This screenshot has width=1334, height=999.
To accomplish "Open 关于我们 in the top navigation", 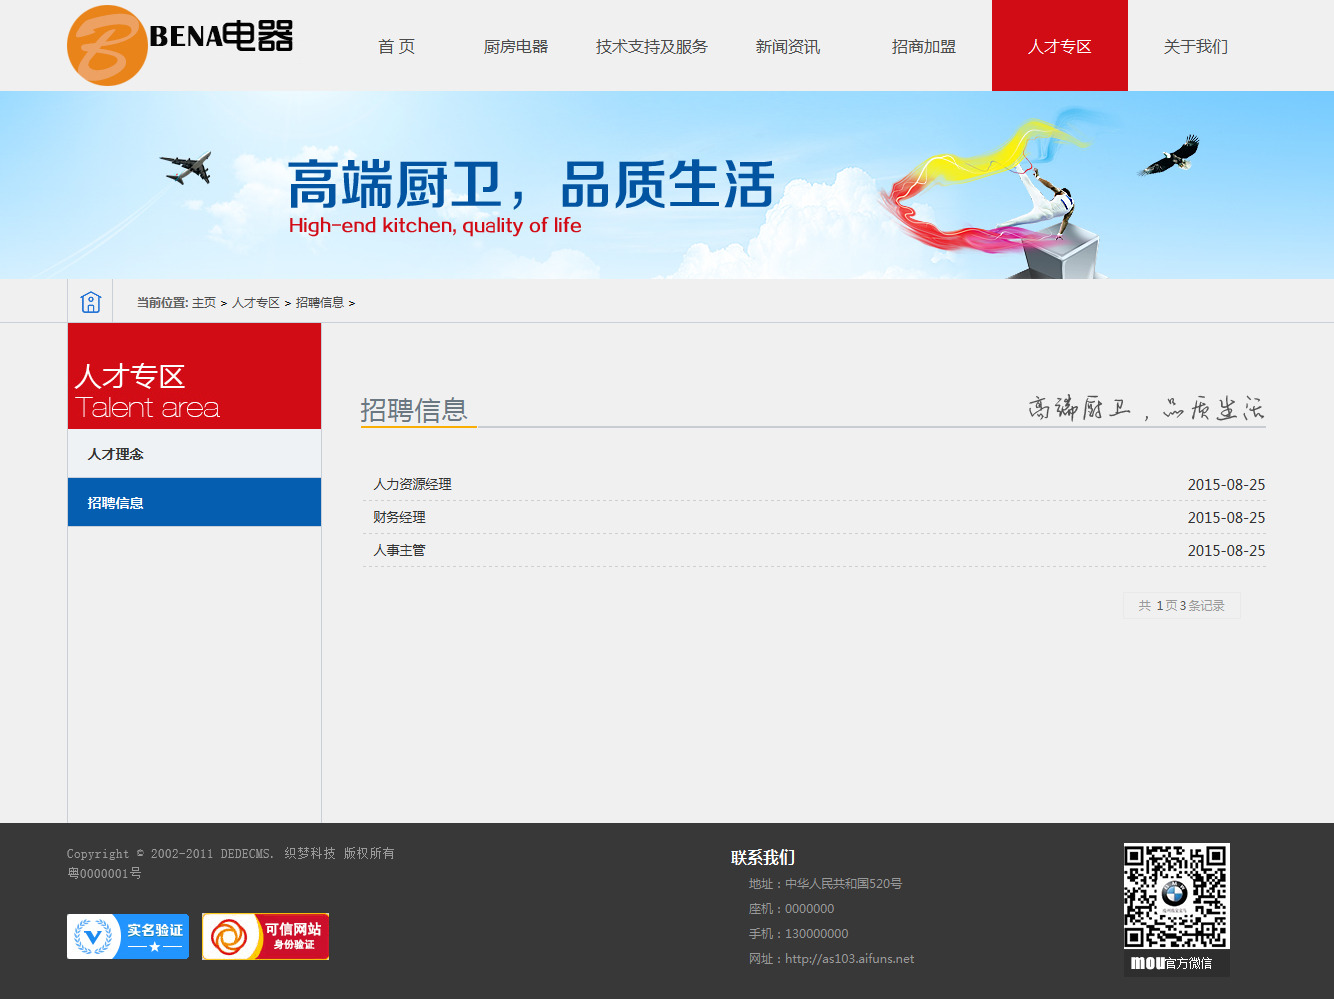I will (x=1195, y=46).
